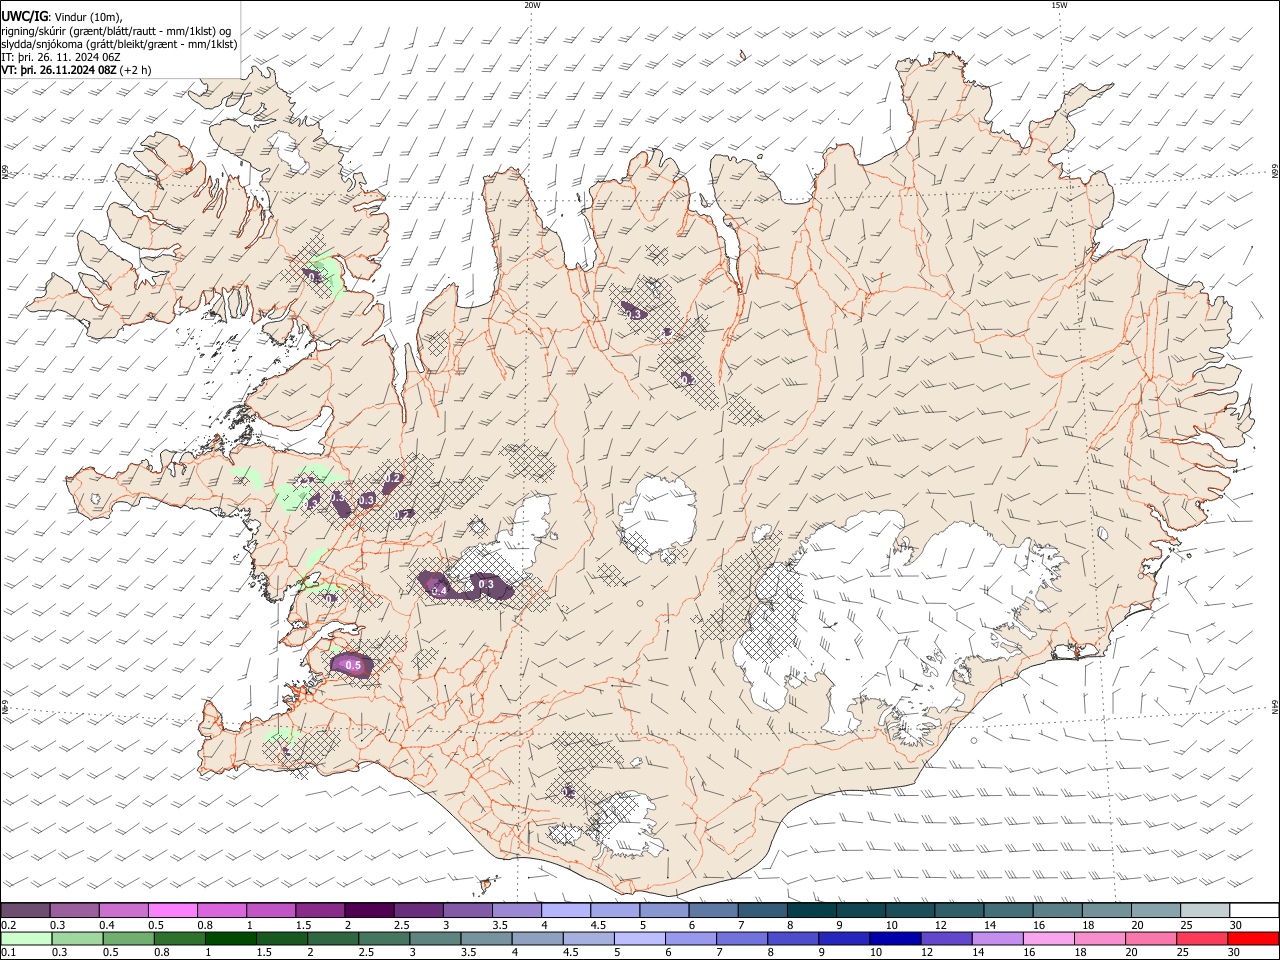Select the upper legend swatch between 20 and 25
The image size is (1280, 960).
coord(1156,910)
